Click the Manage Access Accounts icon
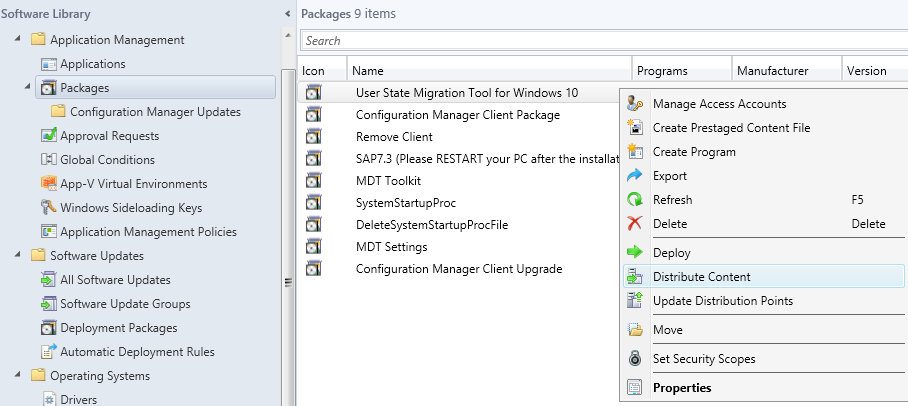The height and width of the screenshot is (406, 908). pos(635,104)
